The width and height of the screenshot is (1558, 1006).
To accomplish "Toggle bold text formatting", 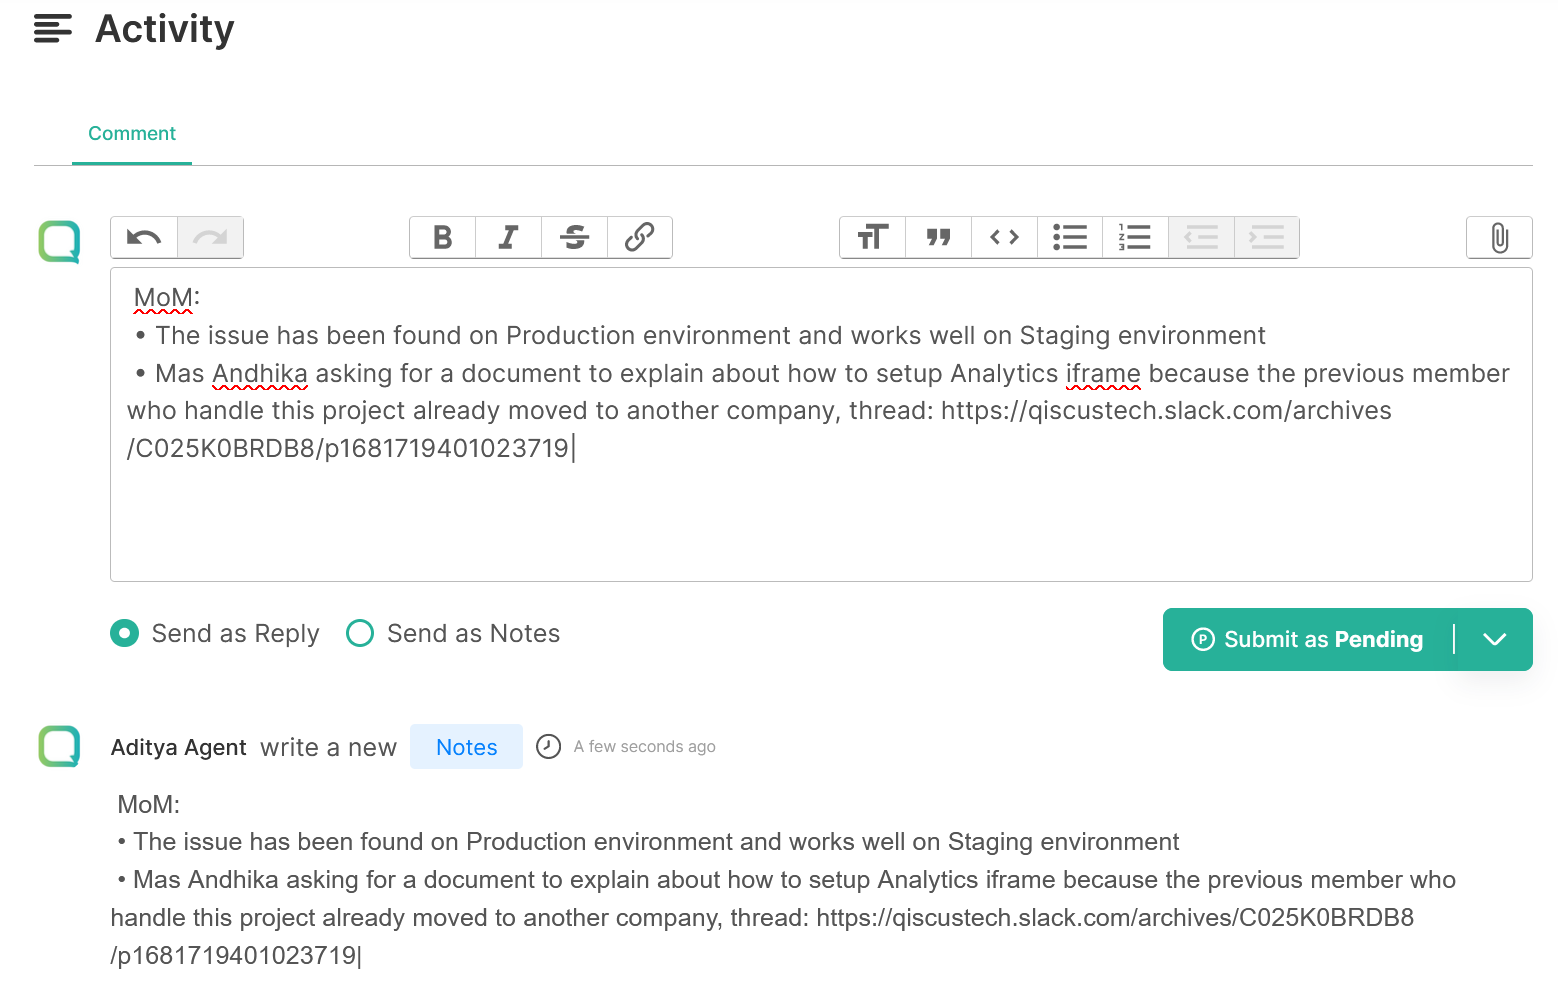I will 442,238.
